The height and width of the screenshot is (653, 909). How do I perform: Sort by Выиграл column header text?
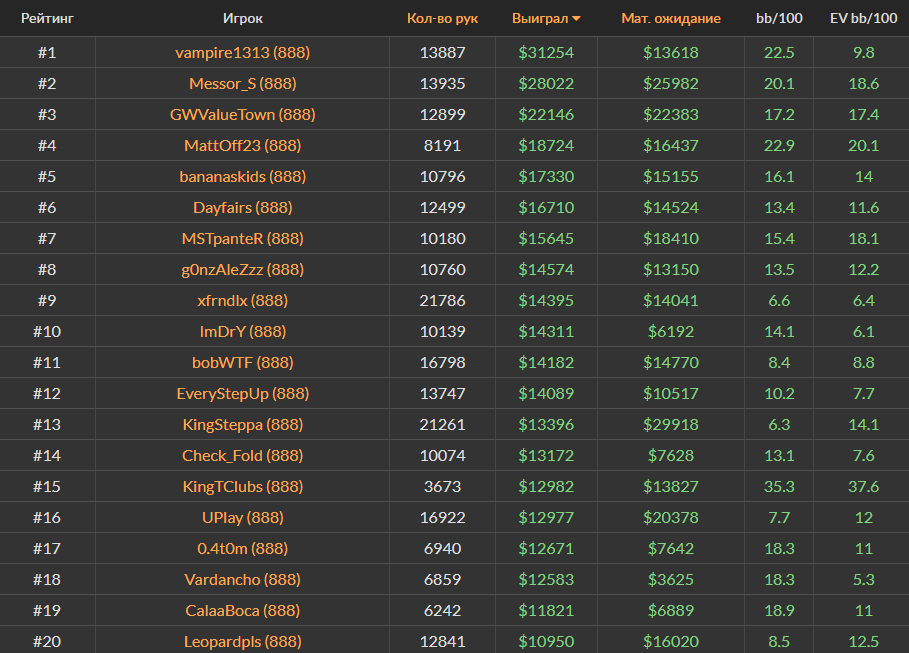click(539, 18)
